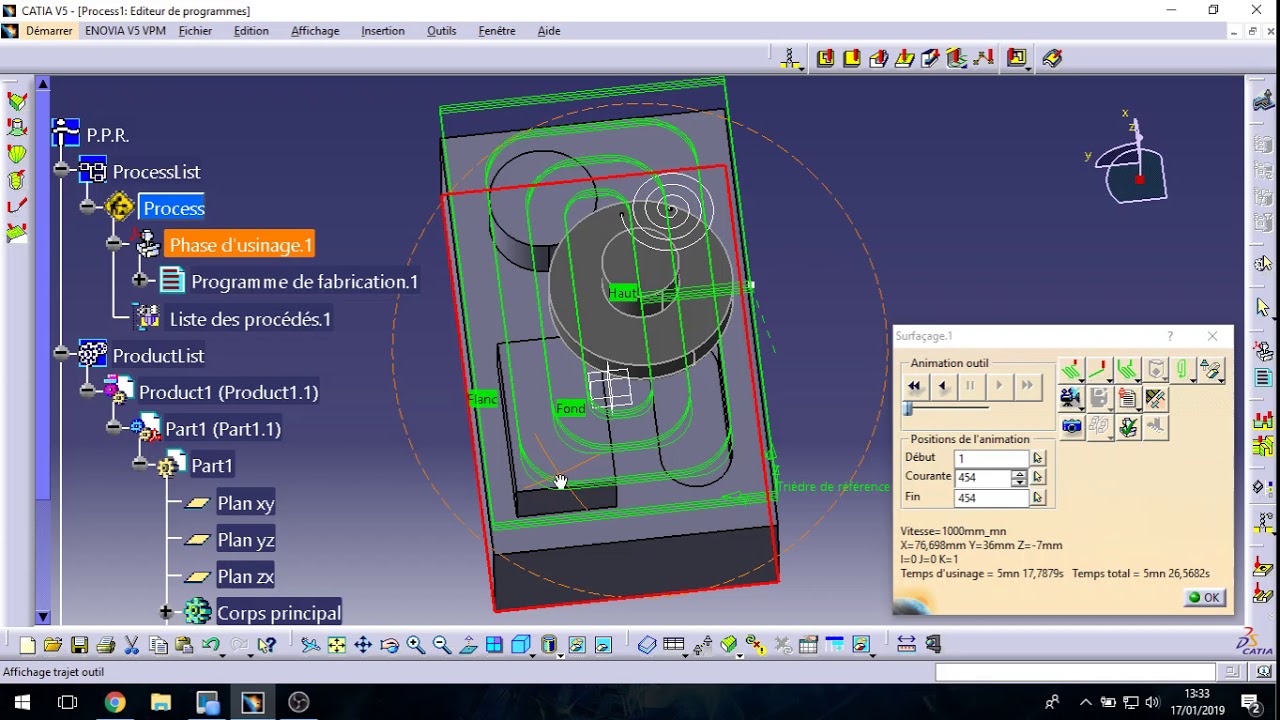The image size is (1280, 720).
Task: Click the Task View taskbar icon
Action: [68, 702]
